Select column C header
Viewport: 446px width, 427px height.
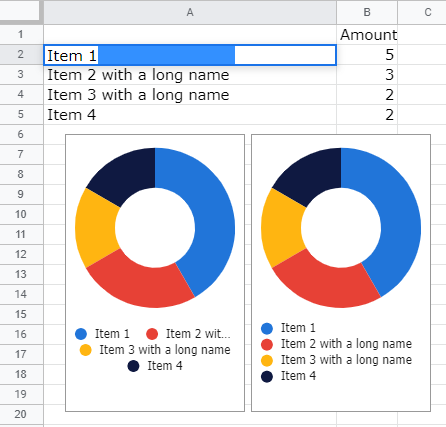[x=428, y=12]
